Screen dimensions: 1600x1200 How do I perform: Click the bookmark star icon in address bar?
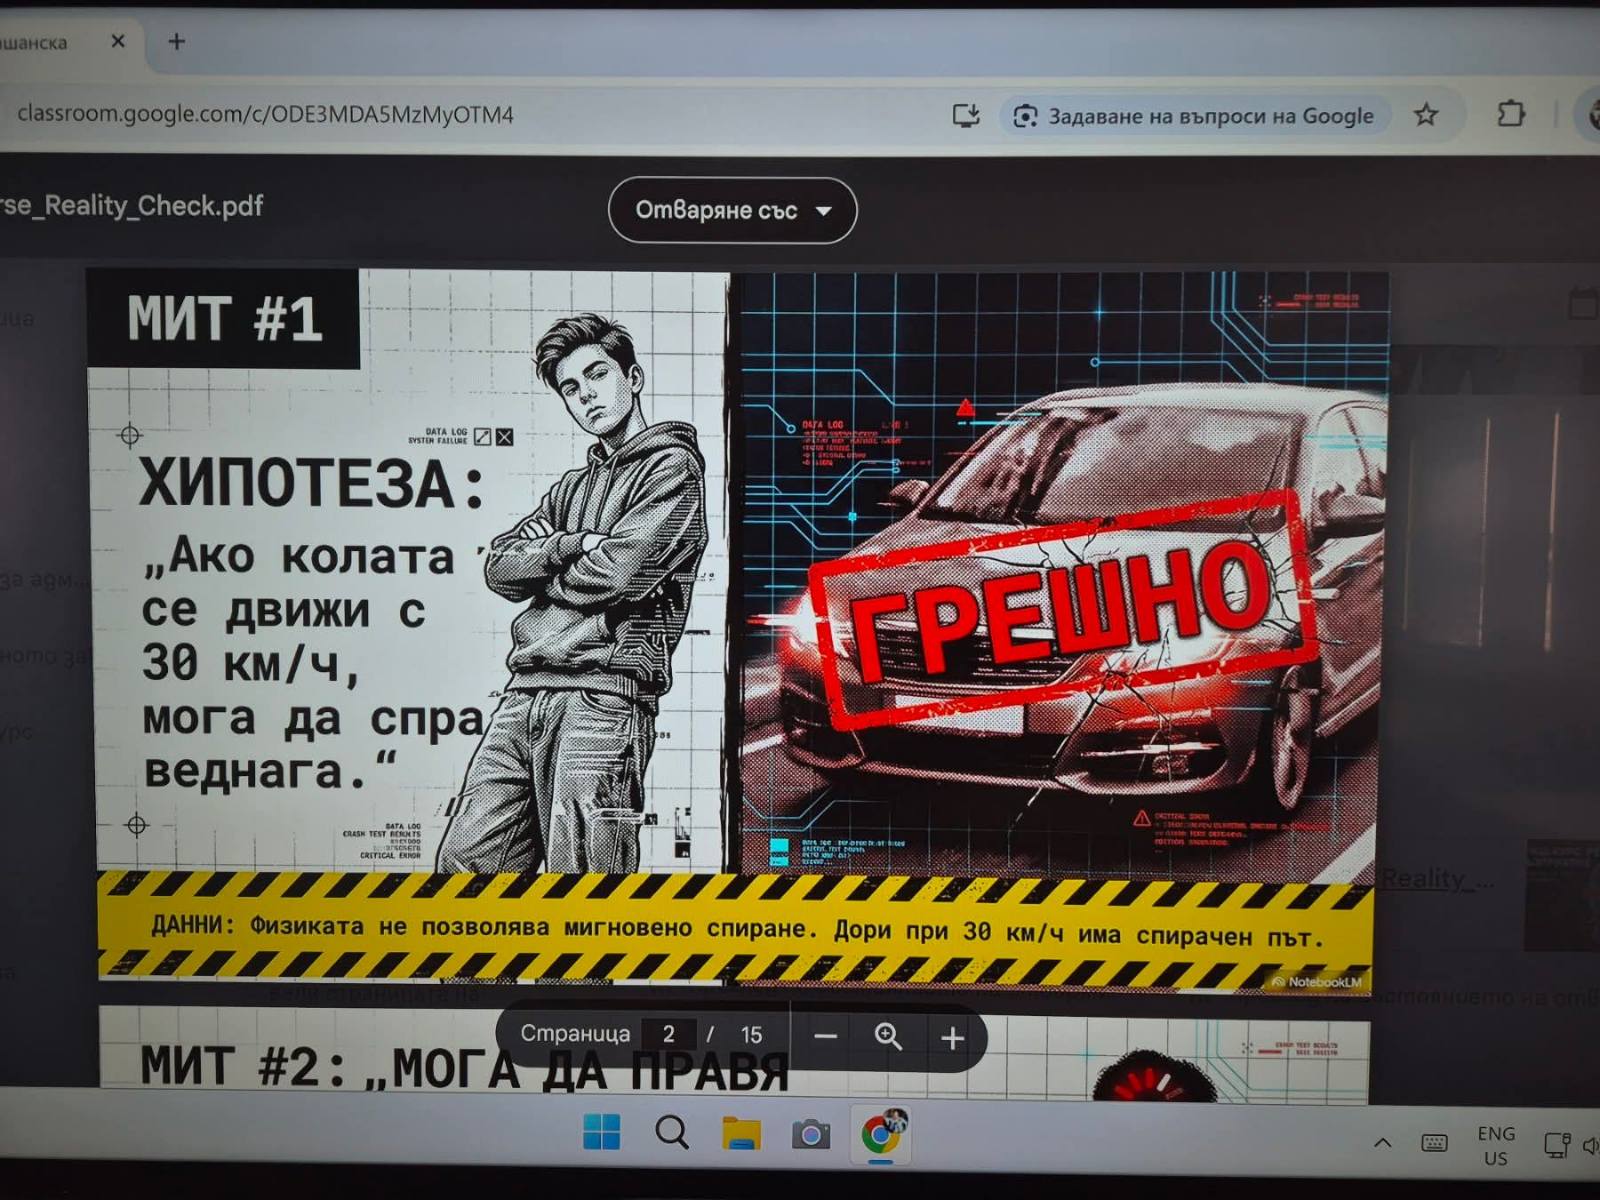coord(1426,115)
